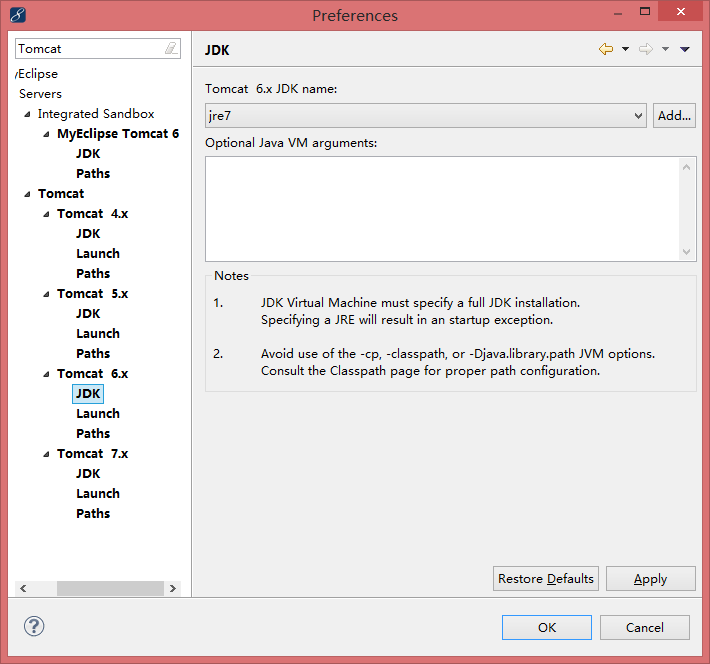
Task: Select the MyEclipse root tree item
Action: 37,74
